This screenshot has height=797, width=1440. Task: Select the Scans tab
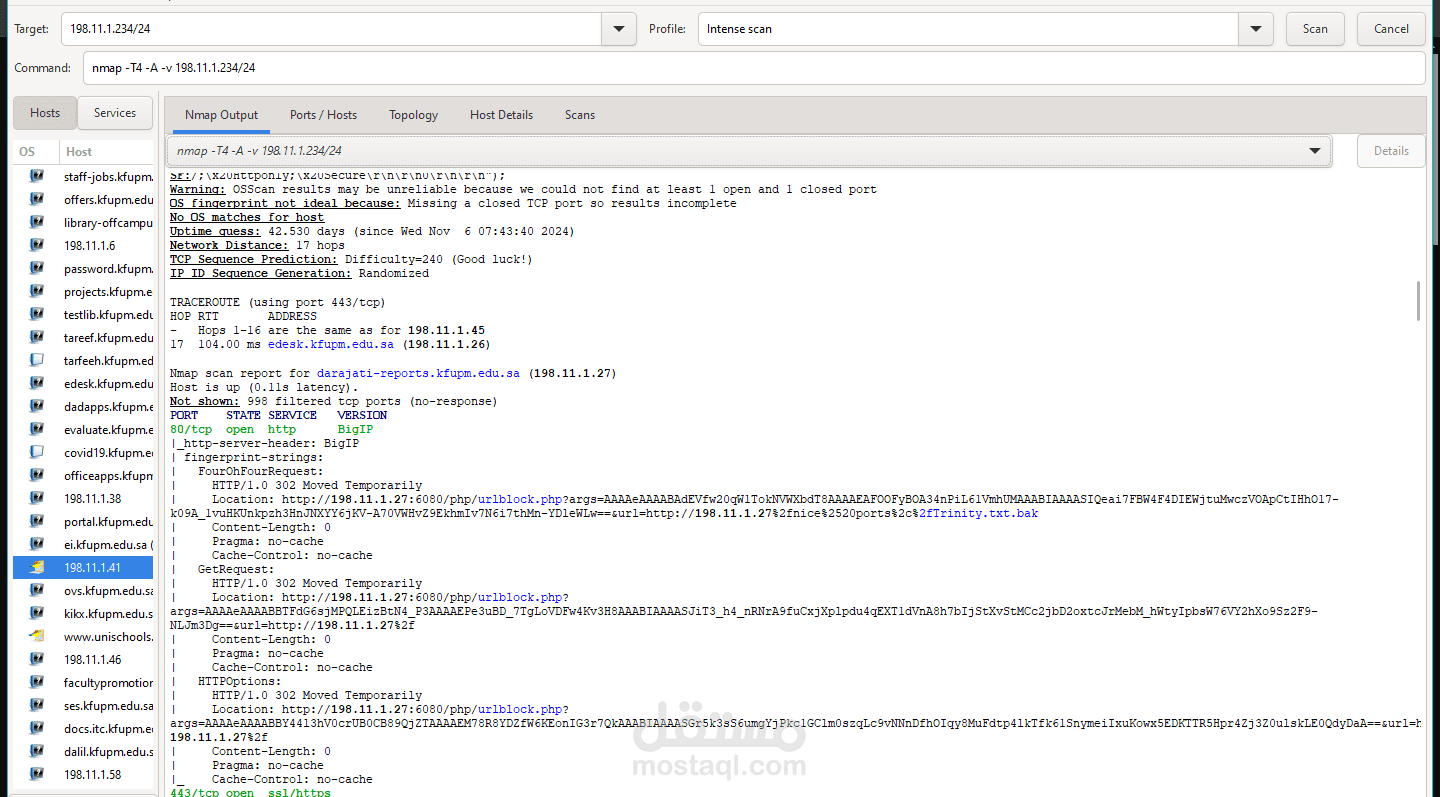tap(580, 115)
